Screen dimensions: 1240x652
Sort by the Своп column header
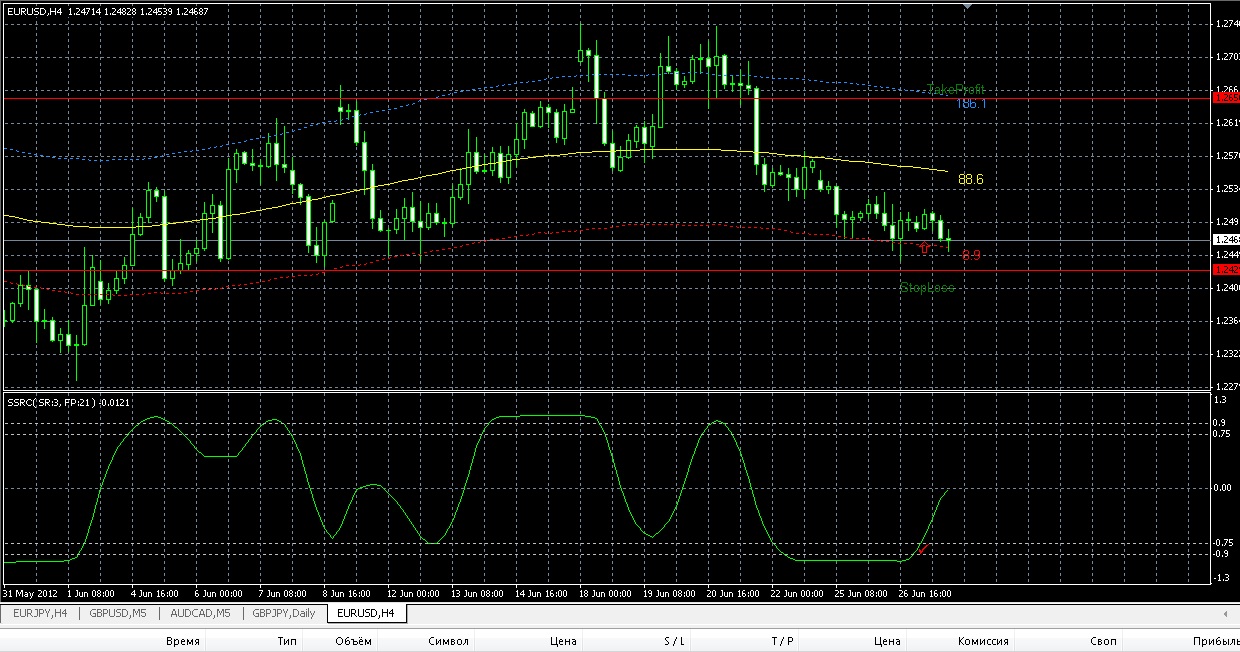point(1103,641)
